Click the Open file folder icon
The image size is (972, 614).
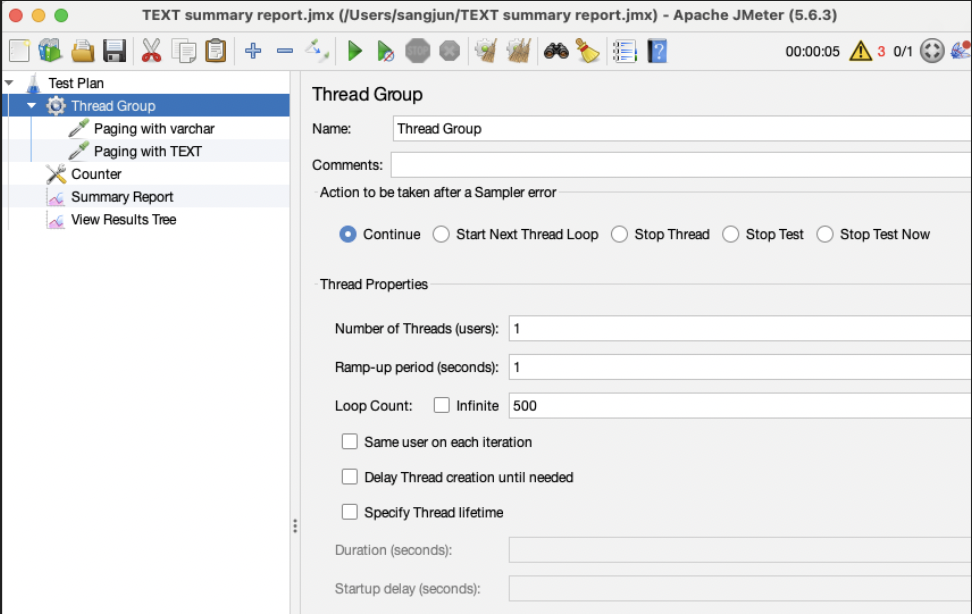coord(82,51)
